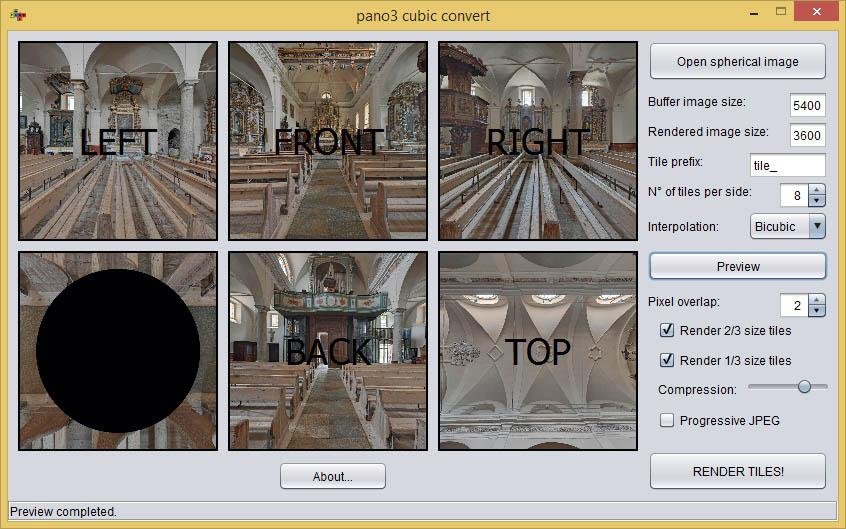Click the Buffer image size field
Image resolution: width=846 pixels, height=529 pixels.
(807, 105)
